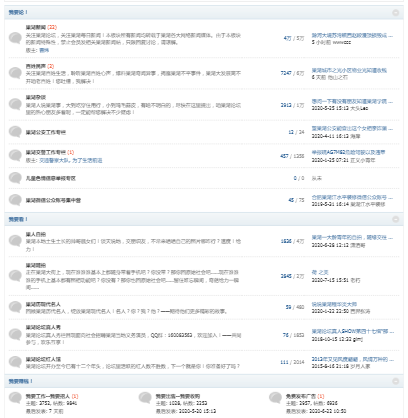408x418 pixels.
Task: Click the '1826' topic count
Action: click(x=286, y=241)
